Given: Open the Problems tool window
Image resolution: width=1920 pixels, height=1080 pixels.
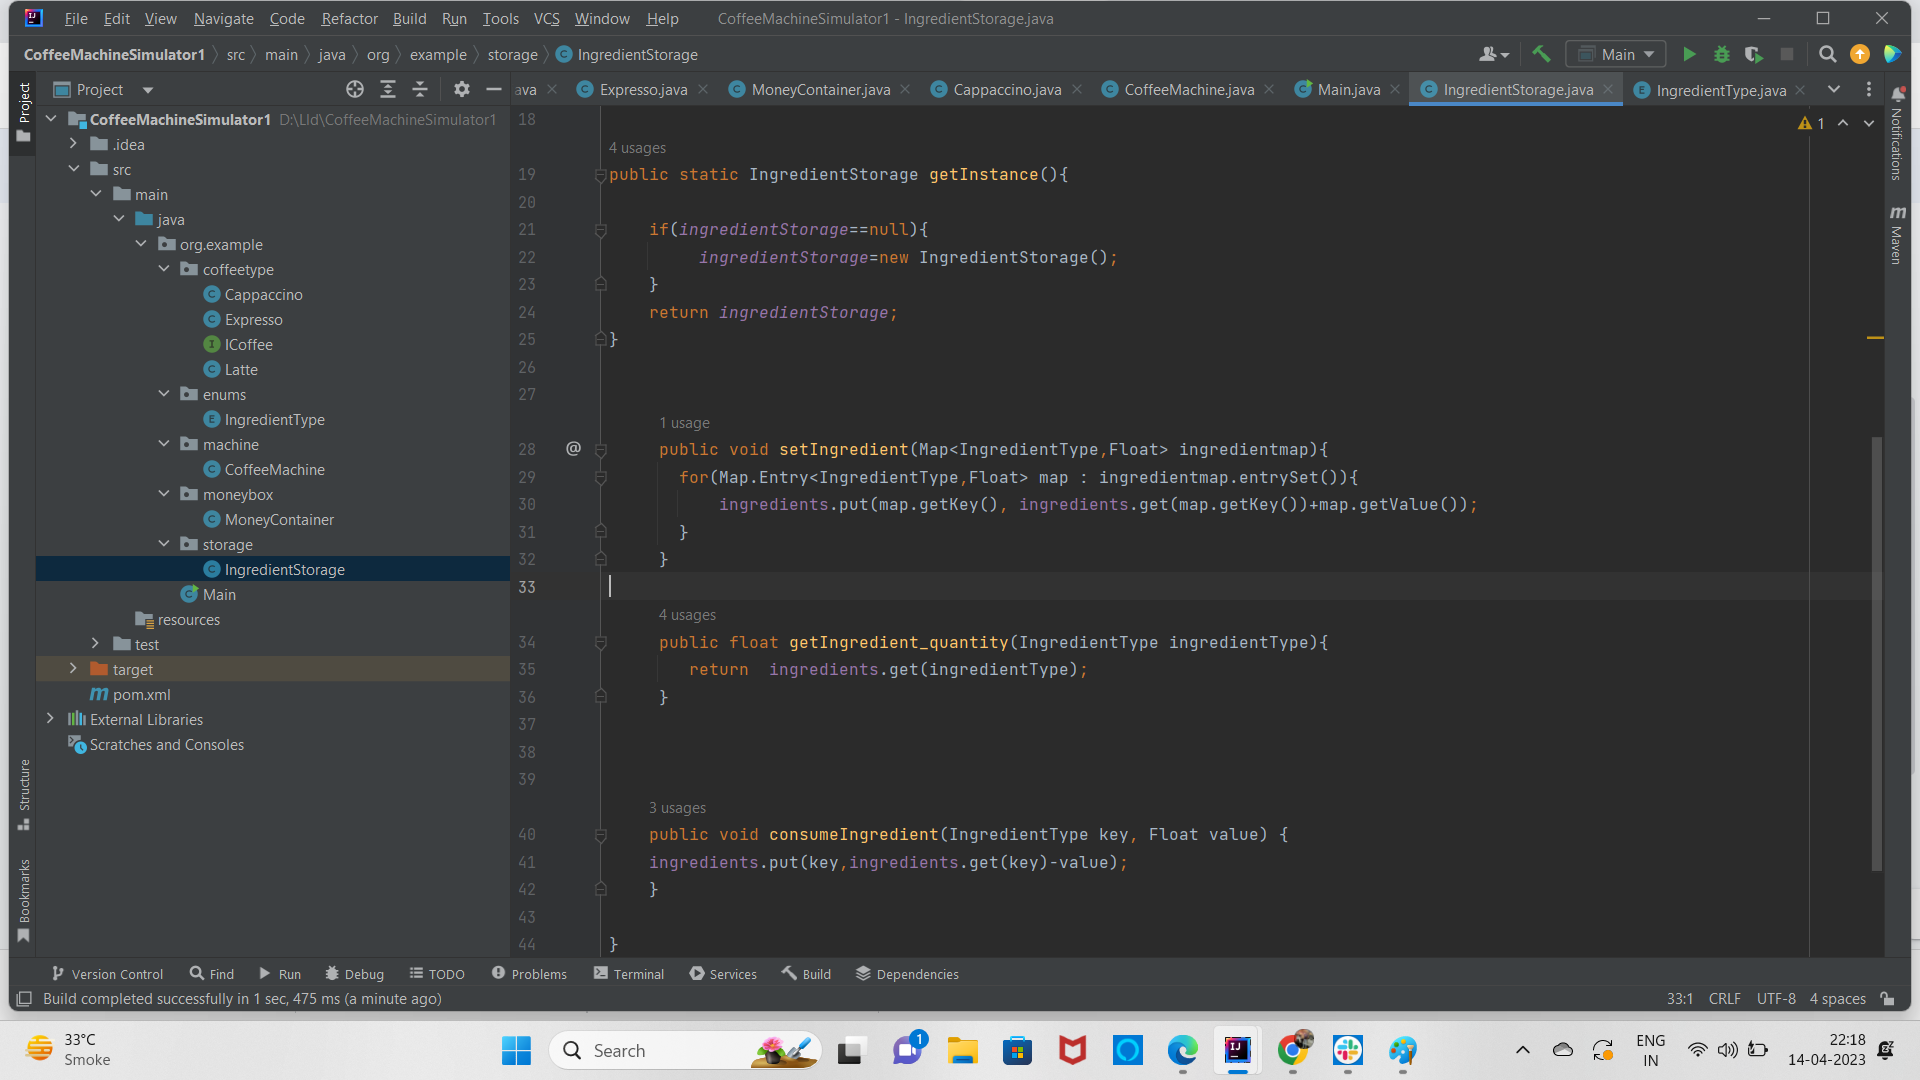Looking at the screenshot, I should click(529, 974).
